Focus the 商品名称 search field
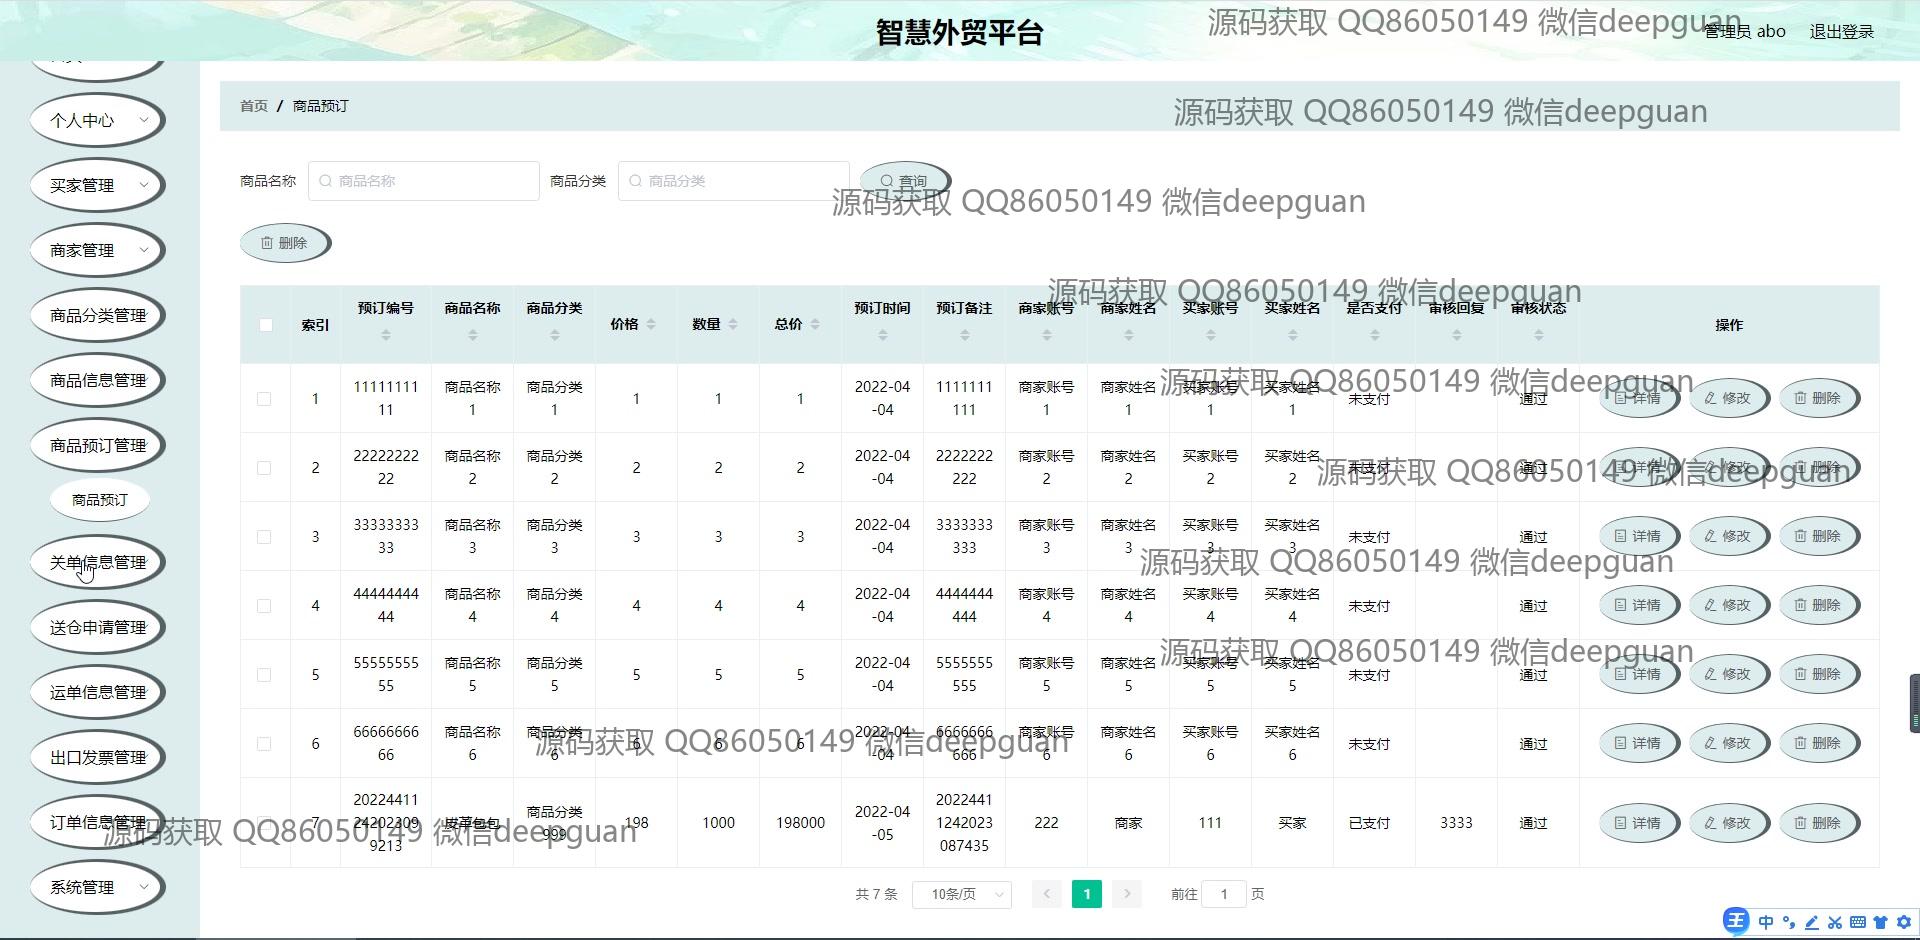 tap(424, 181)
